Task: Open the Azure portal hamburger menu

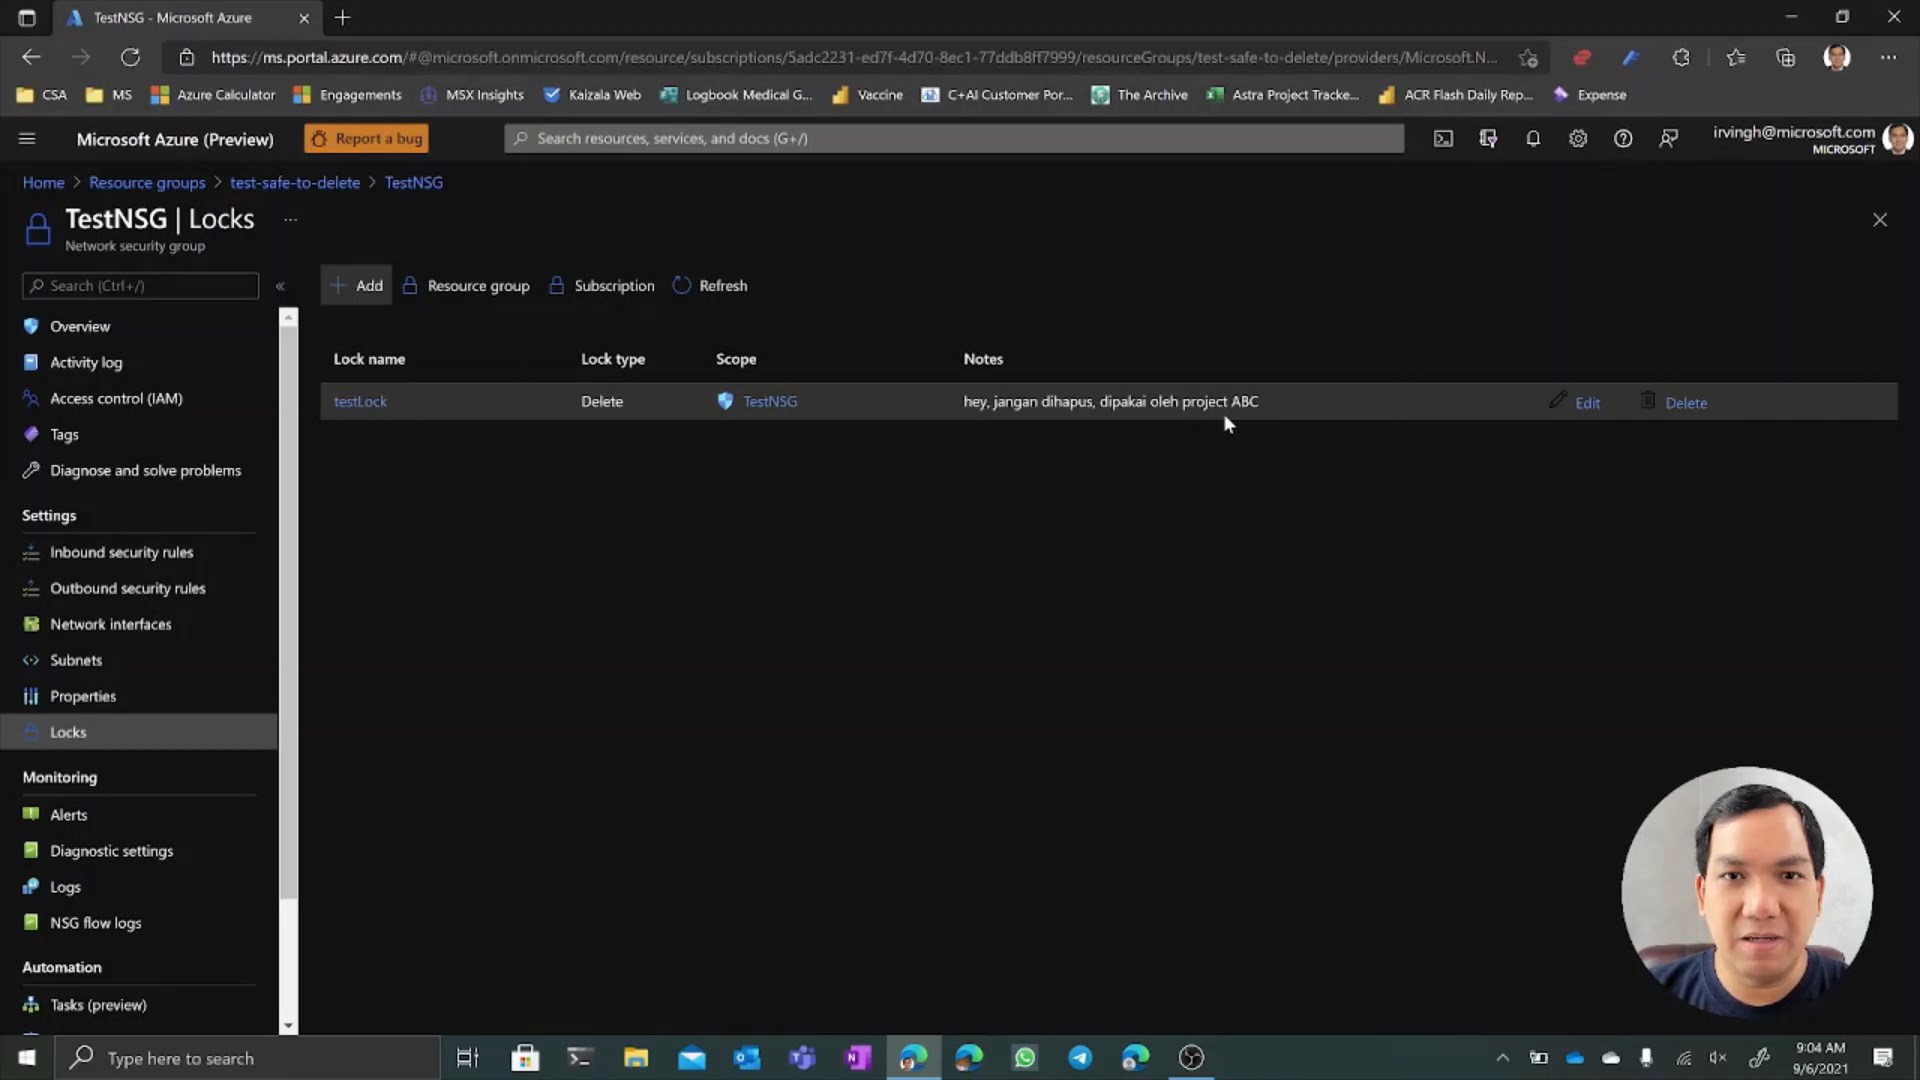Action: point(27,139)
